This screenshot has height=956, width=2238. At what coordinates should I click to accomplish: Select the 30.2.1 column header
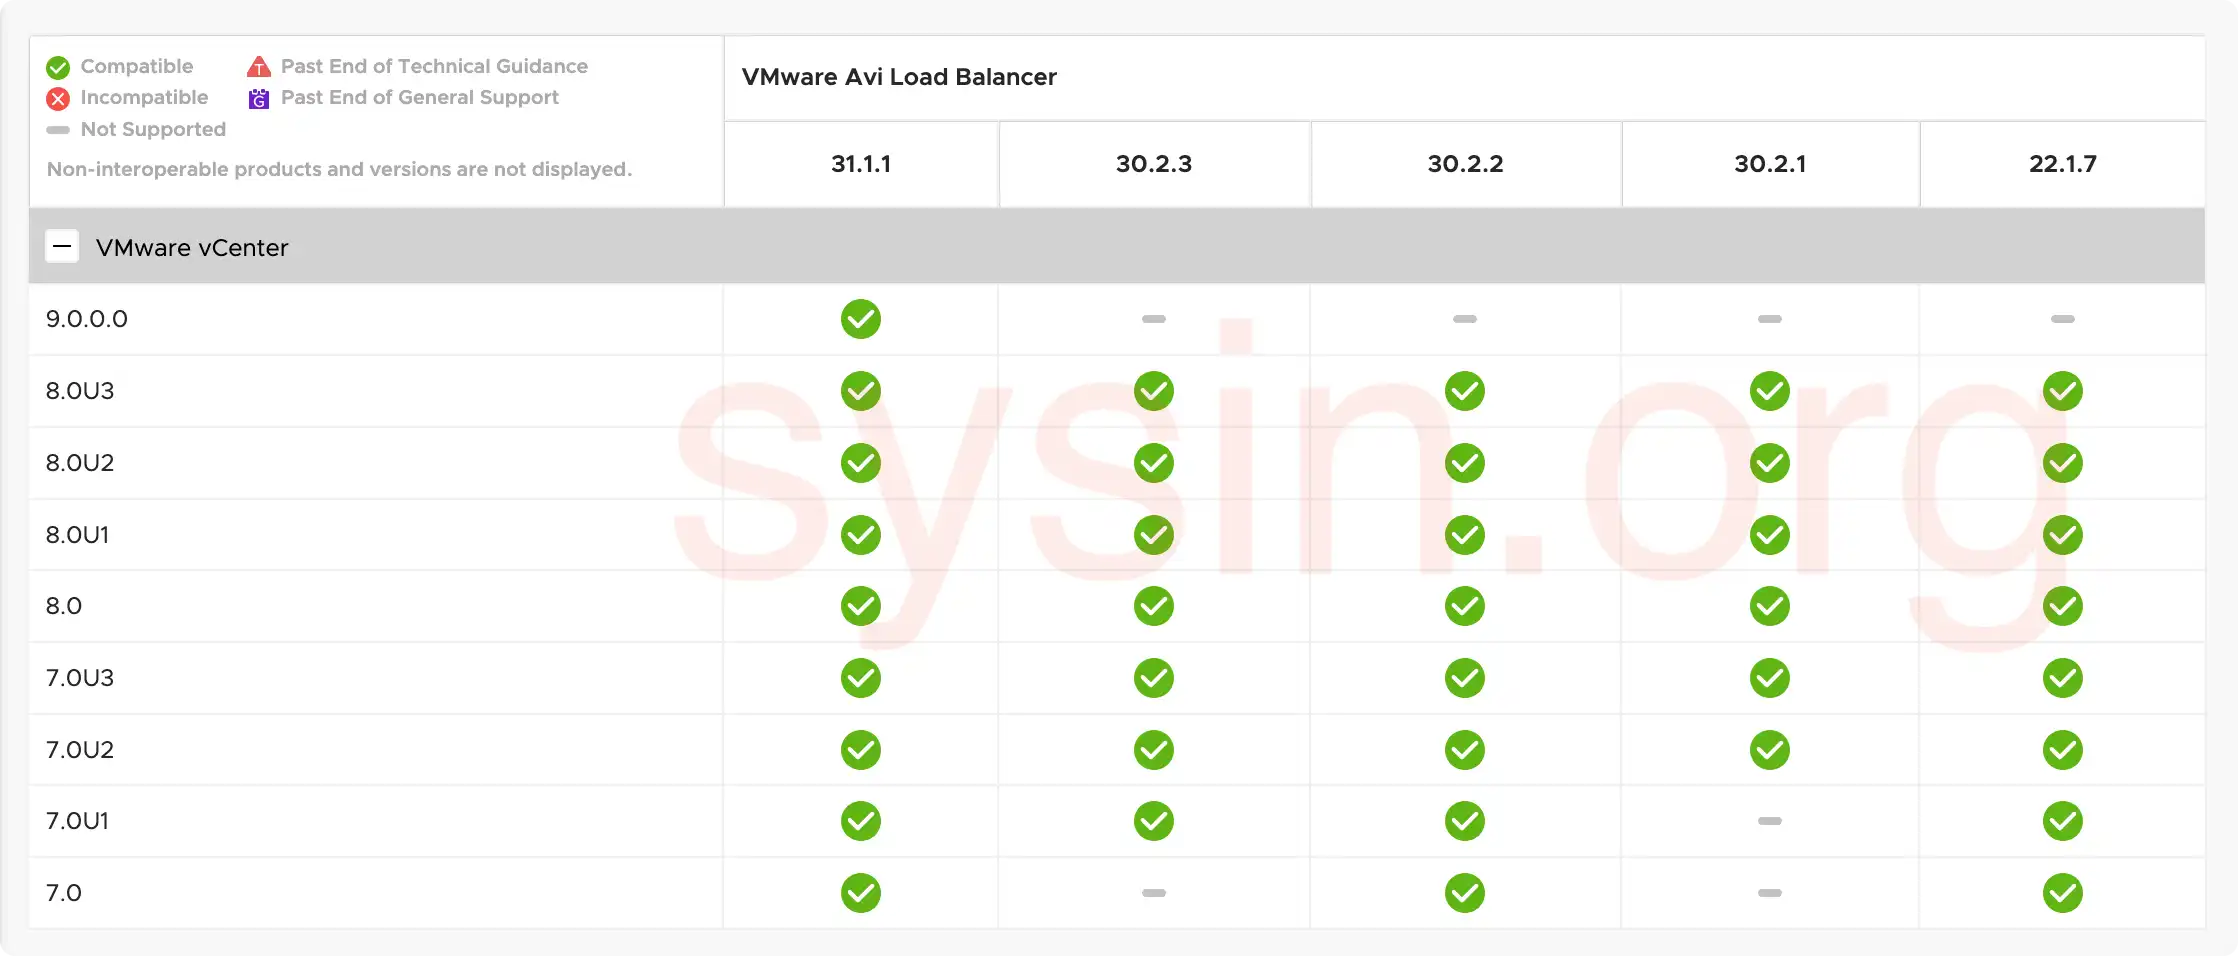click(1770, 164)
